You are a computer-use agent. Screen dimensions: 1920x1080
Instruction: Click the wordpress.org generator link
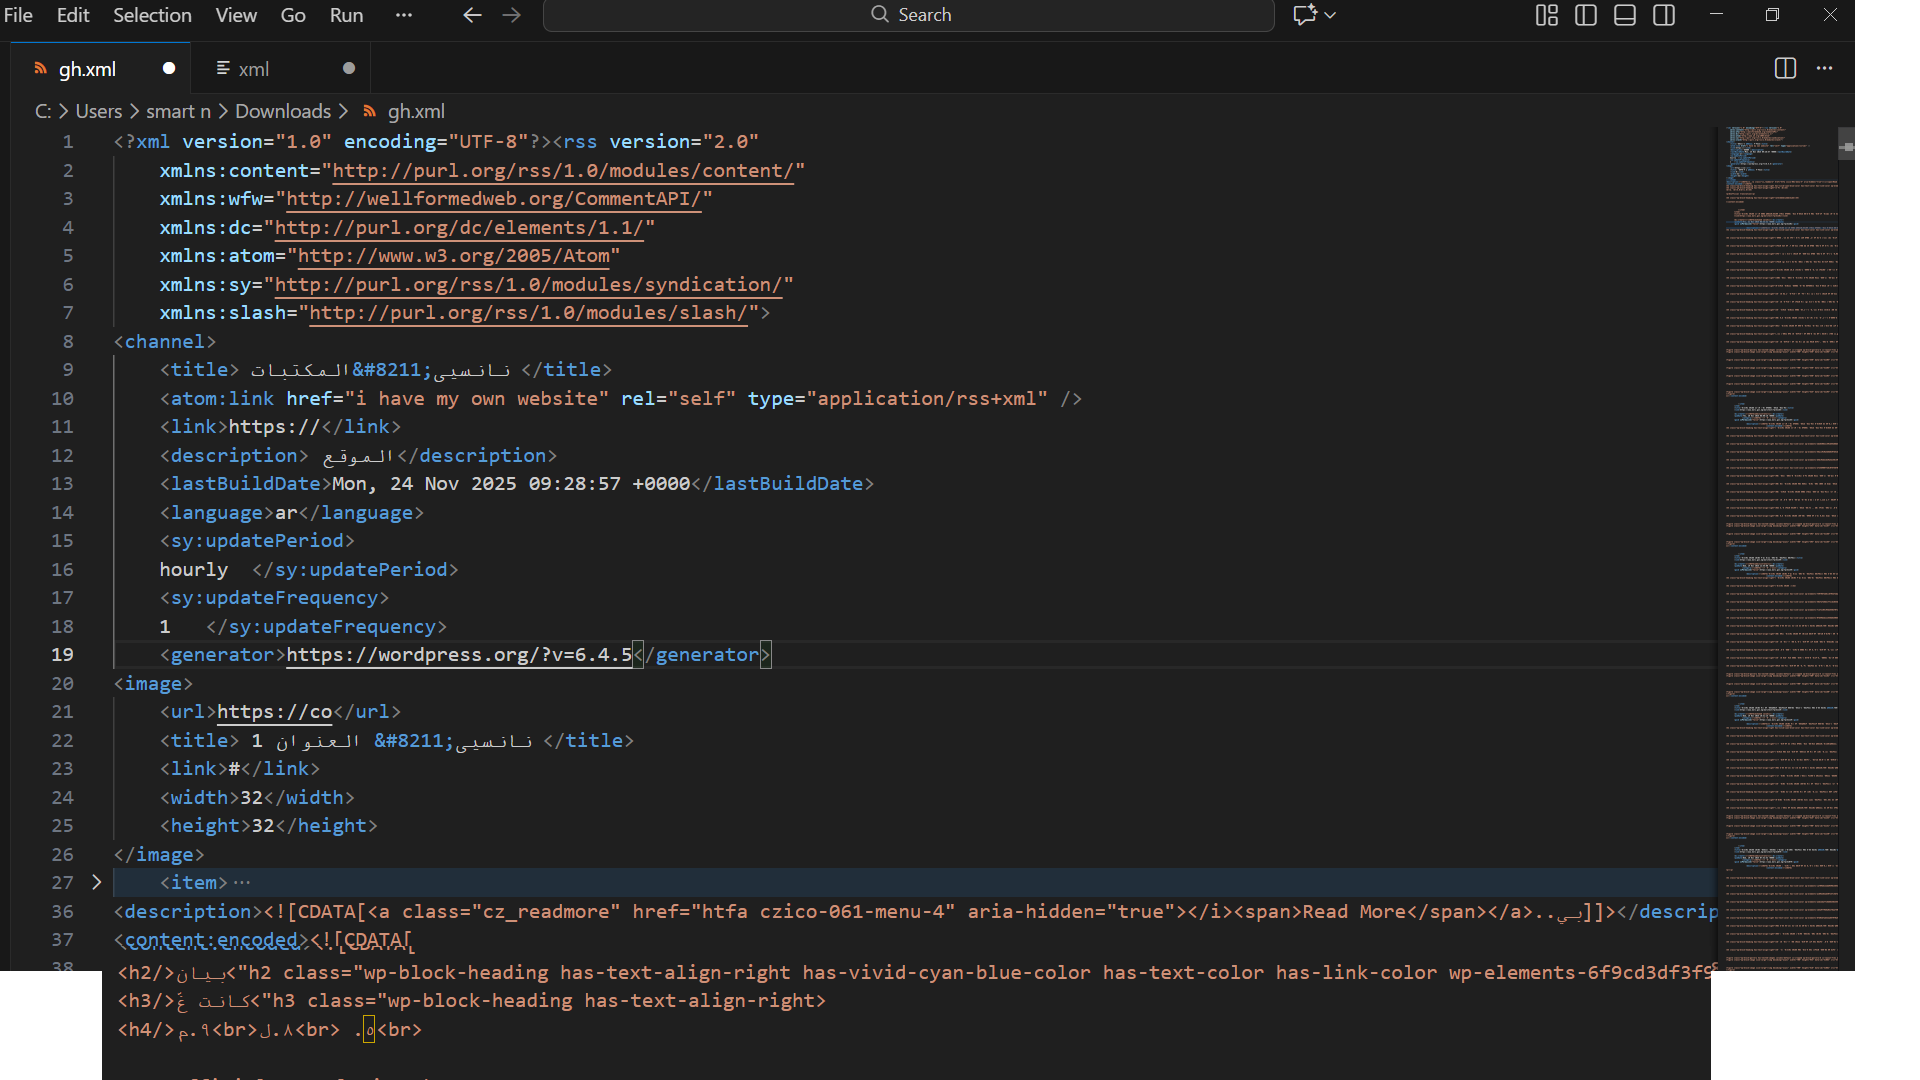coord(459,655)
